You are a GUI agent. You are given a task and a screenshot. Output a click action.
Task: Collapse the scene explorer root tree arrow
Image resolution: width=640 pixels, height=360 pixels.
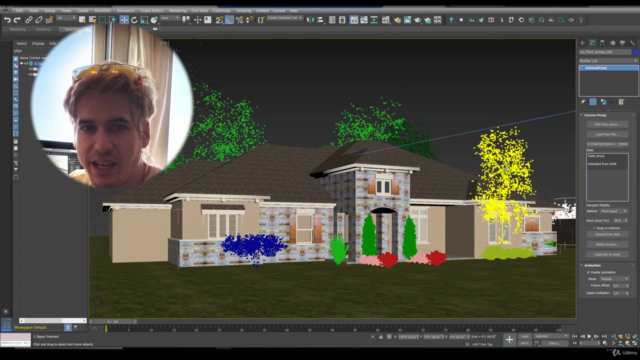click(22, 64)
